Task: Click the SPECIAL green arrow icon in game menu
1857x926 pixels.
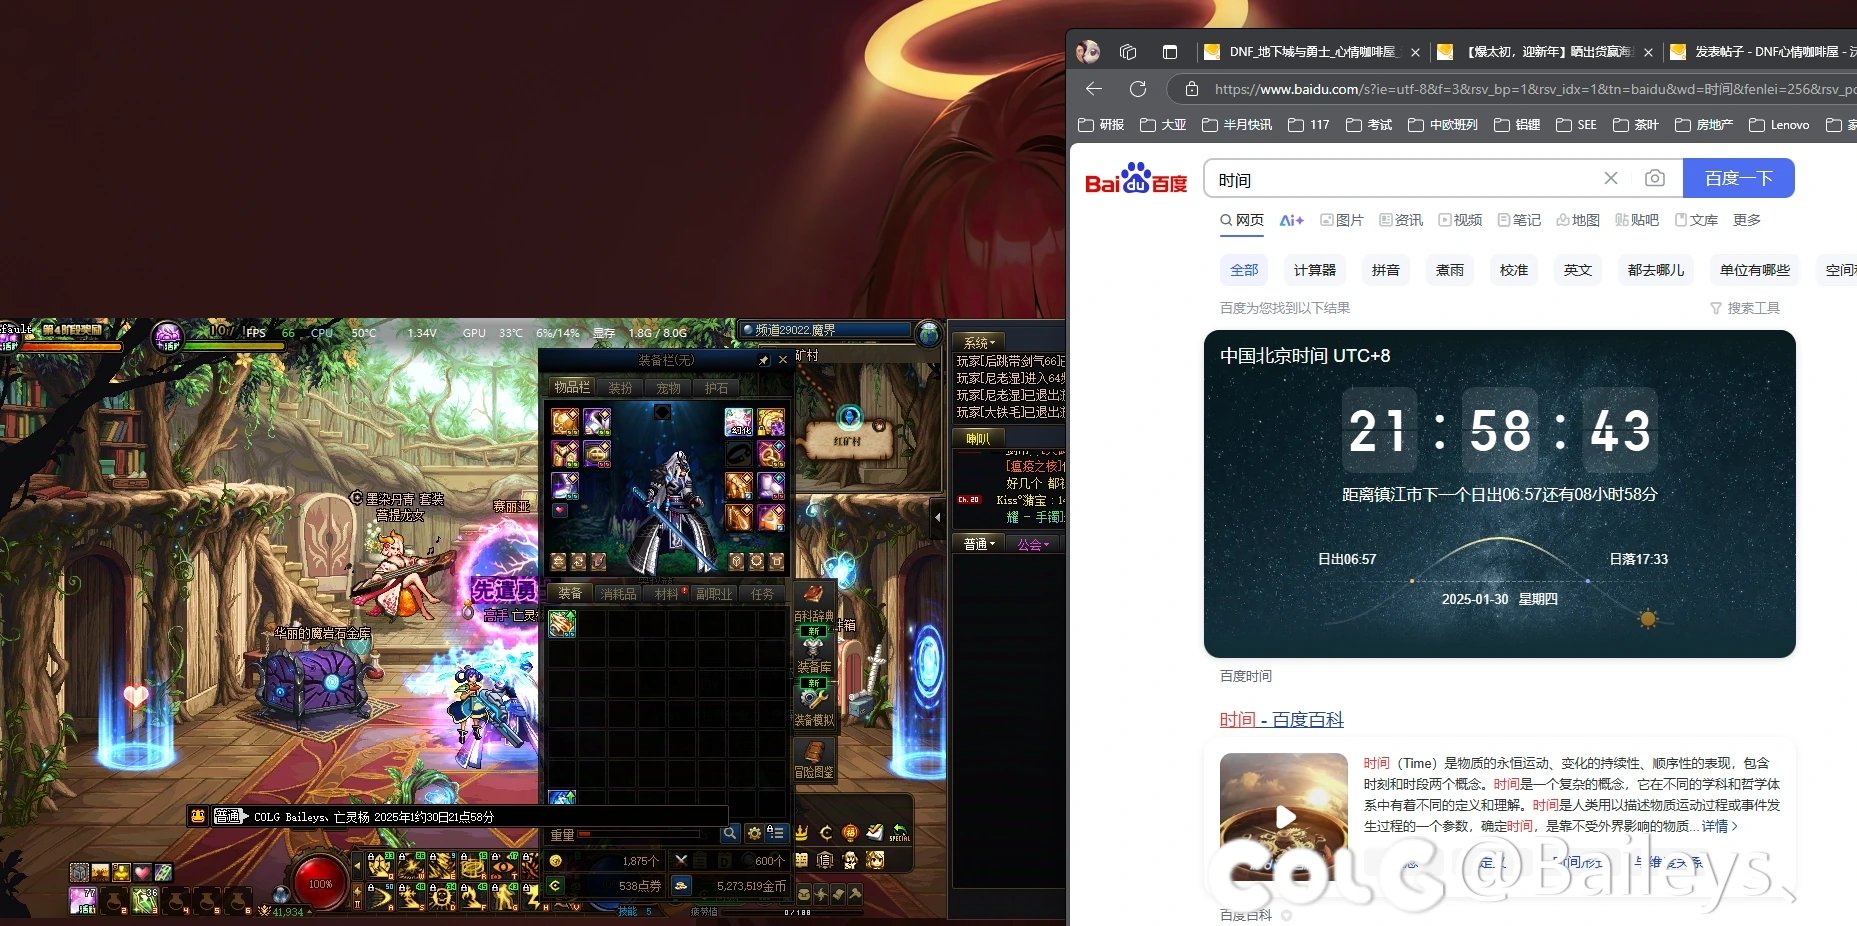Action: point(900,833)
